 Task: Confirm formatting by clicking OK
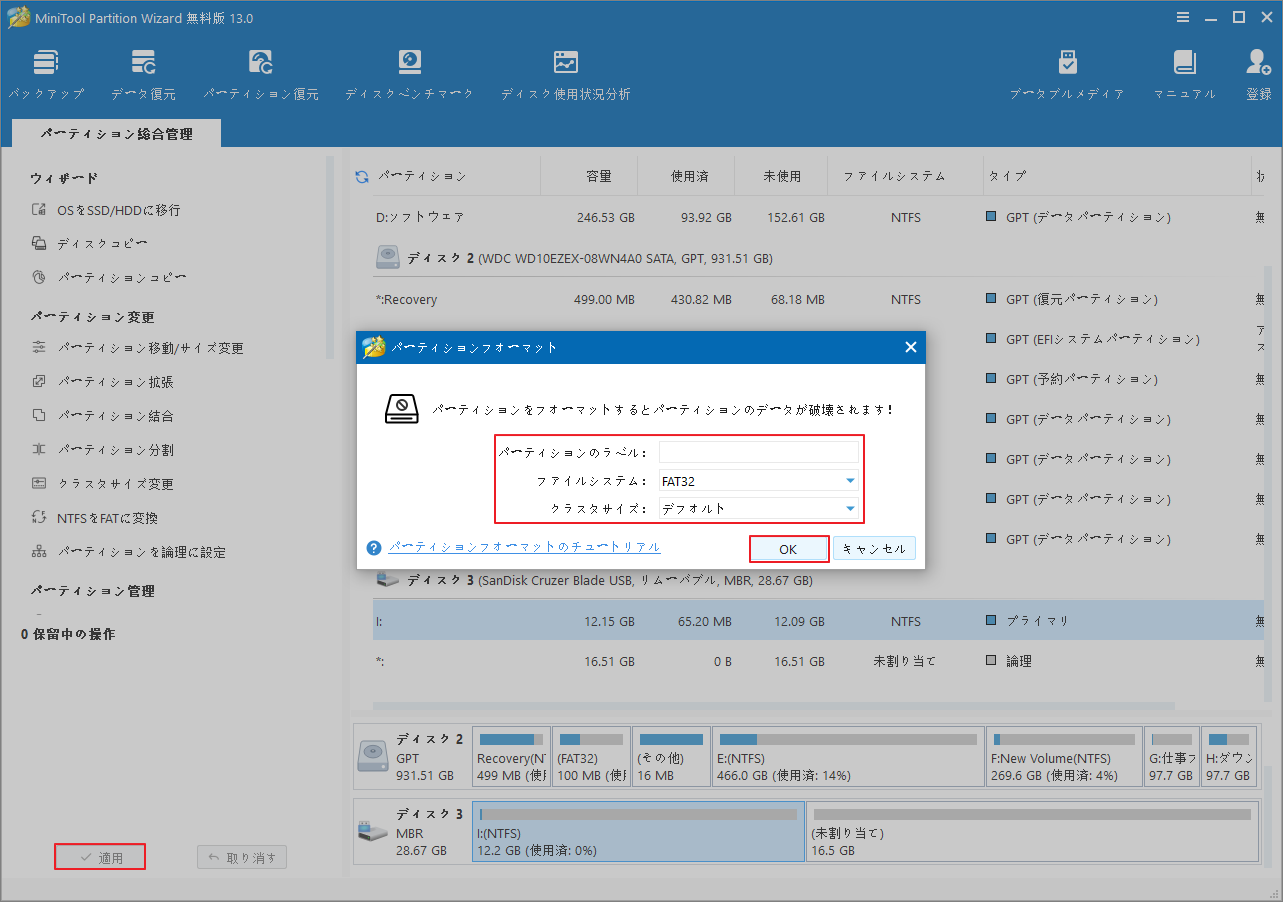tap(789, 548)
